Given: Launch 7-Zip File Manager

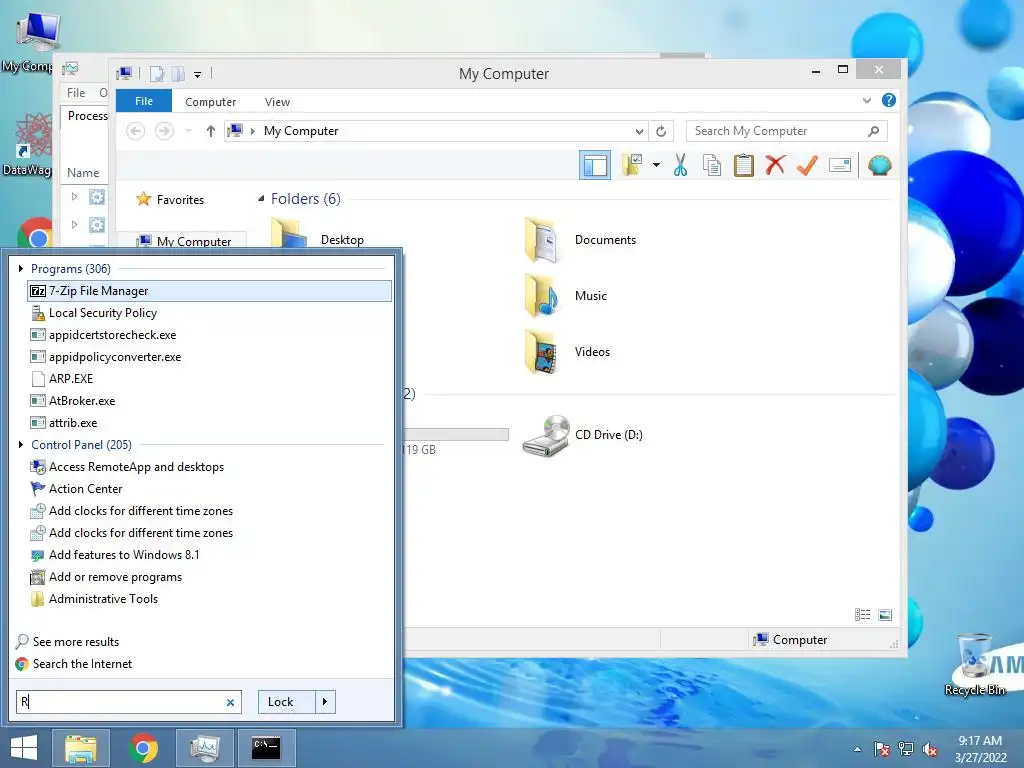Looking at the screenshot, I should [210, 291].
